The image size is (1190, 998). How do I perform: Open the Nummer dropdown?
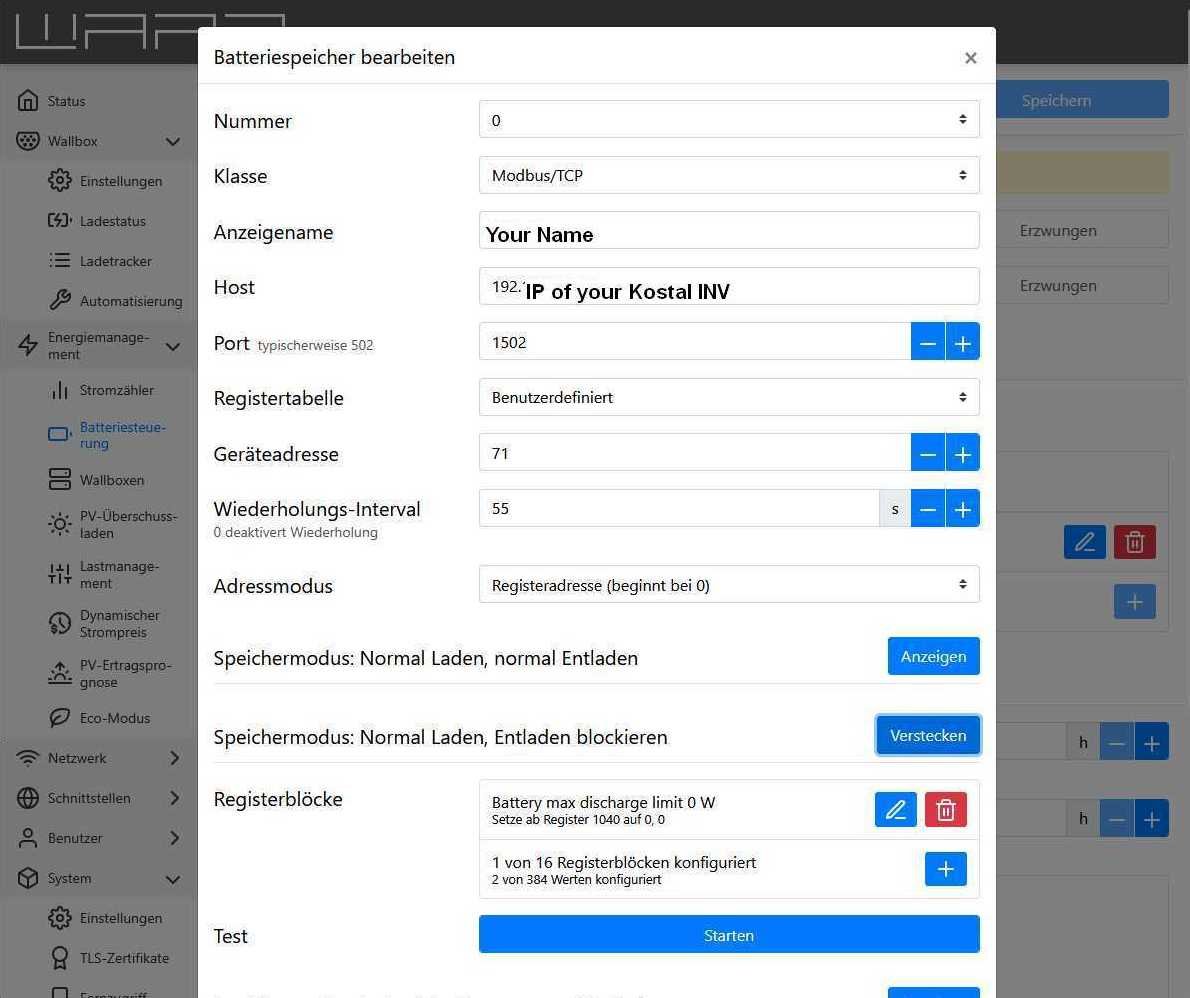point(728,120)
